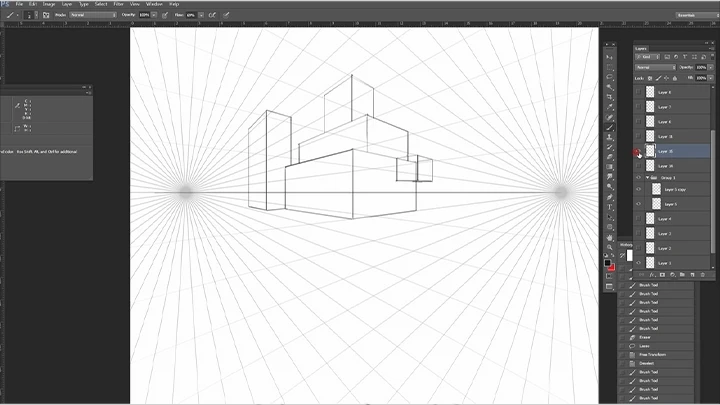Select the Path Selection tool
Viewport: 720px width, 405px height.
pyautogui.click(x=609, y=218)
